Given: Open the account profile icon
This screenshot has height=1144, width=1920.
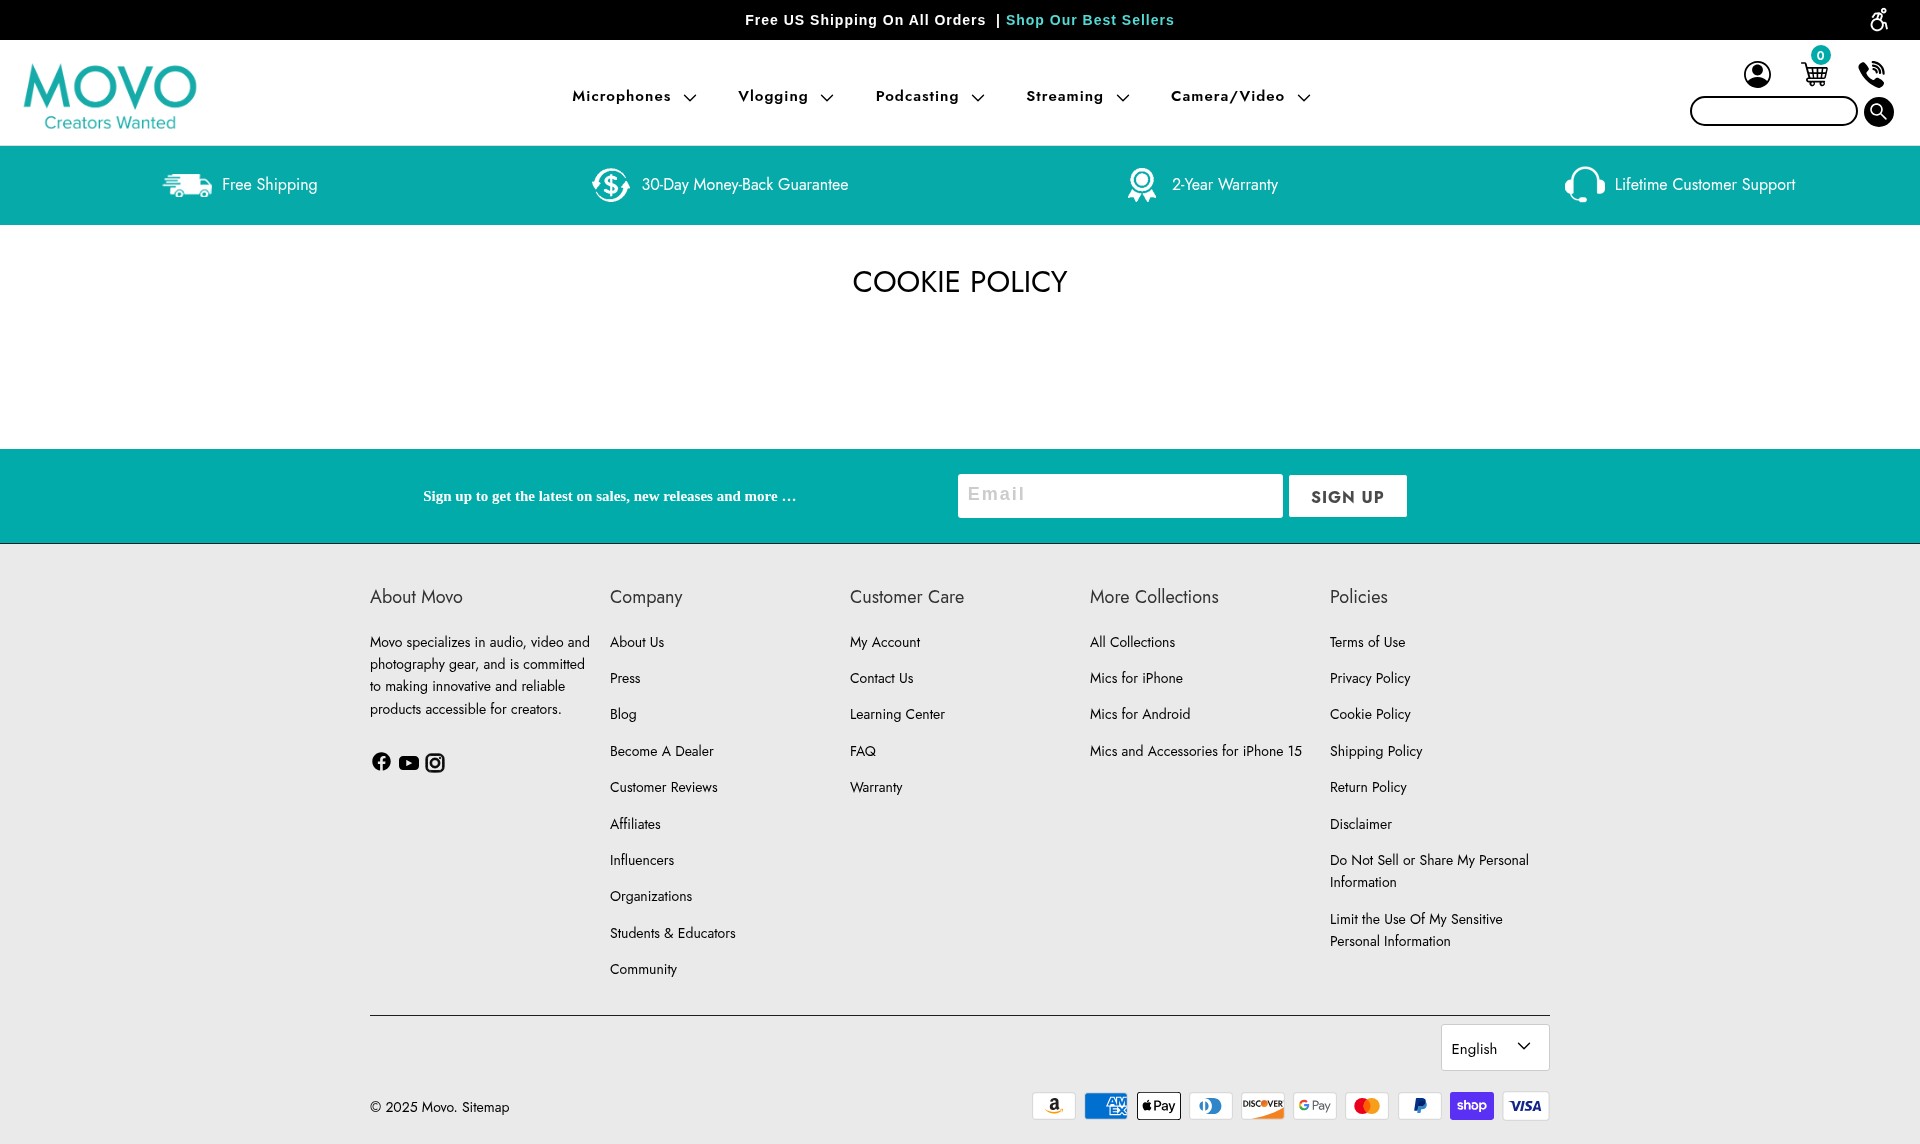Looking at the screenshot, I should tap(1757, 74).
